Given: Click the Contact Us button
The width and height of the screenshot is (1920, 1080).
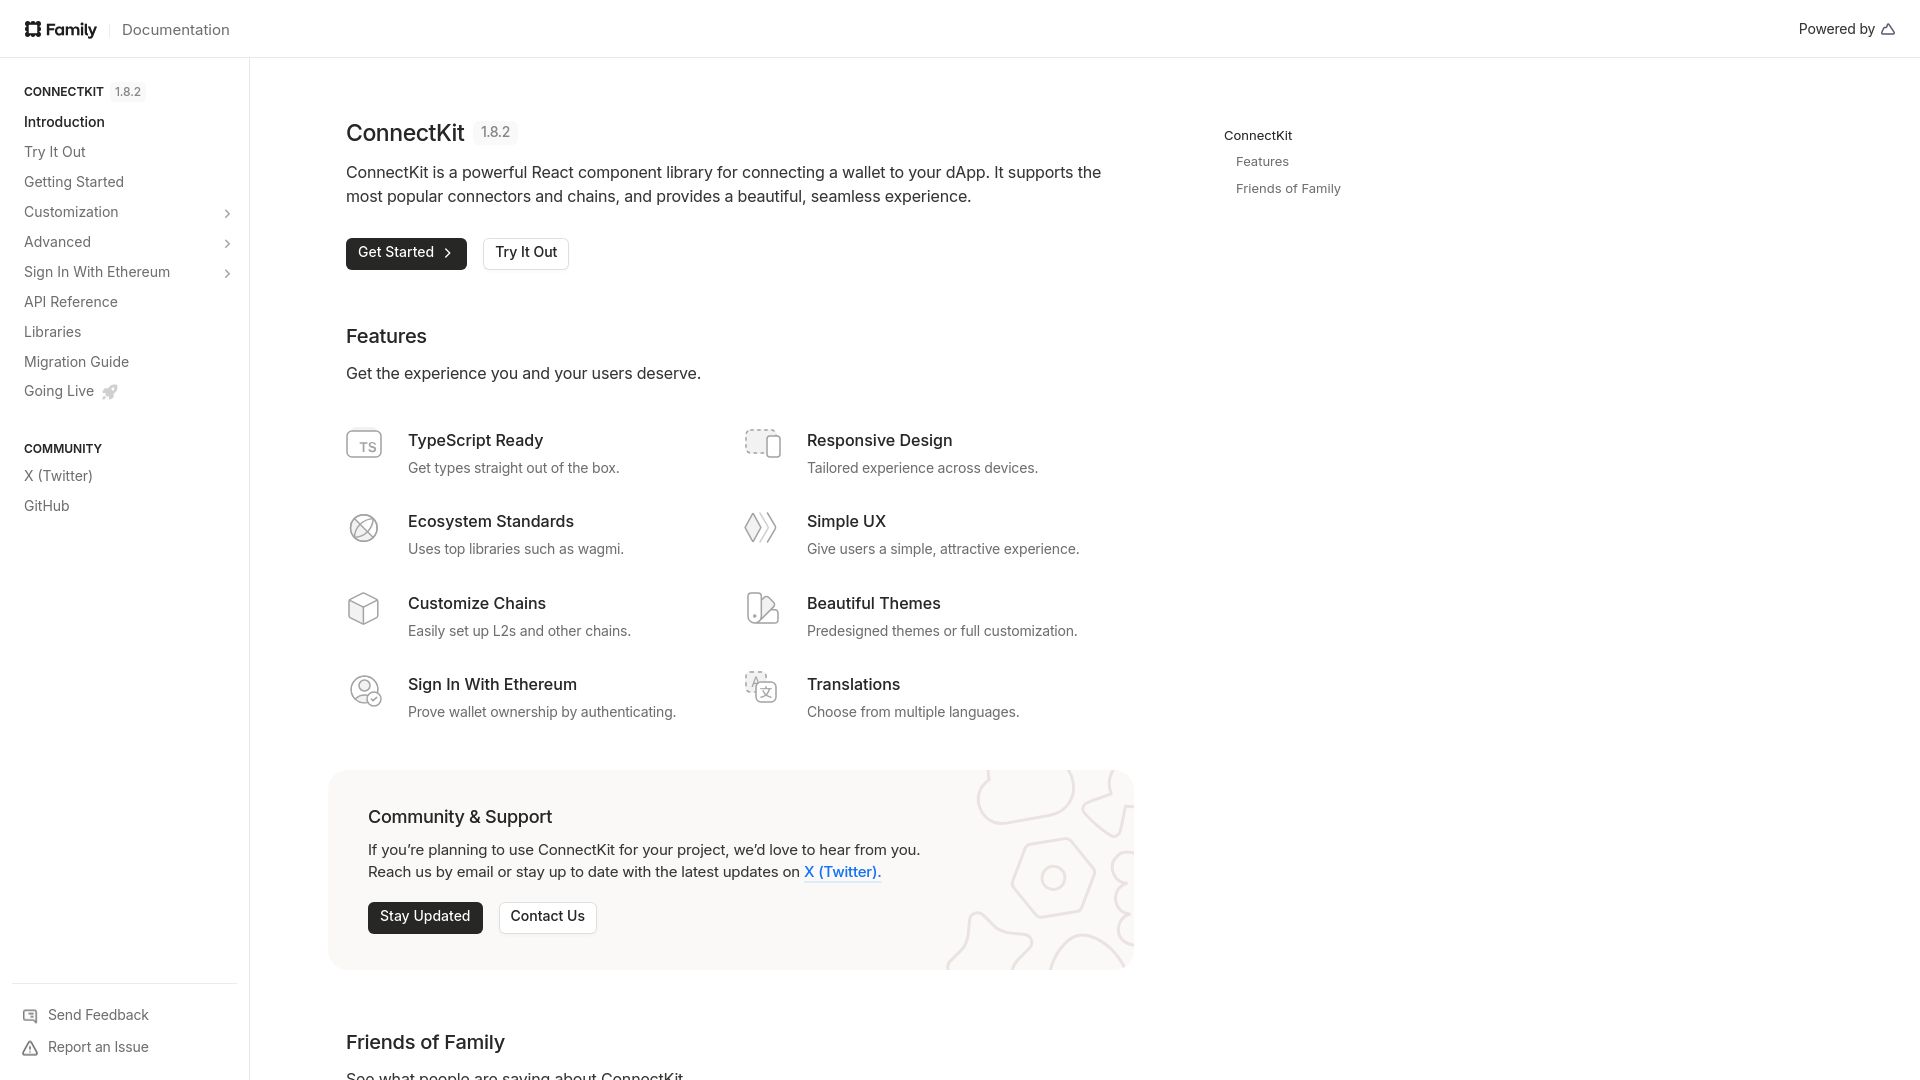Looking at the screenshot, I should click(547, 916).
